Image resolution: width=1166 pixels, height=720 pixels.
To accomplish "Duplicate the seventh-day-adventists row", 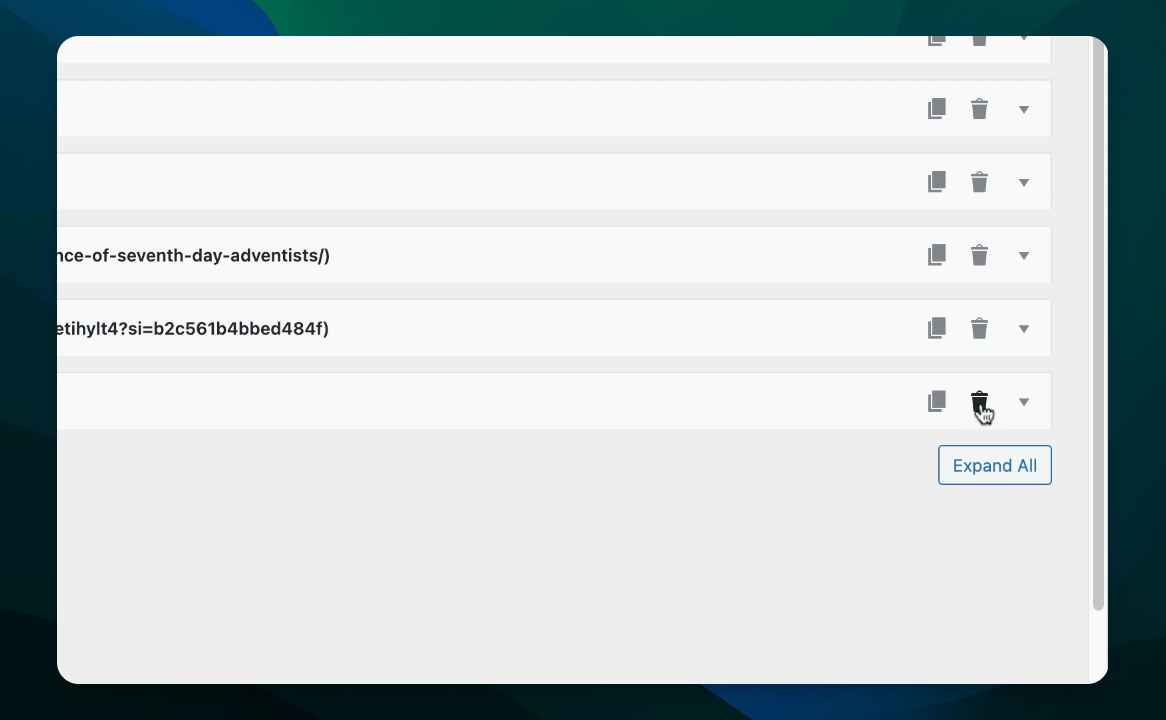I will (x=937, y=255).
